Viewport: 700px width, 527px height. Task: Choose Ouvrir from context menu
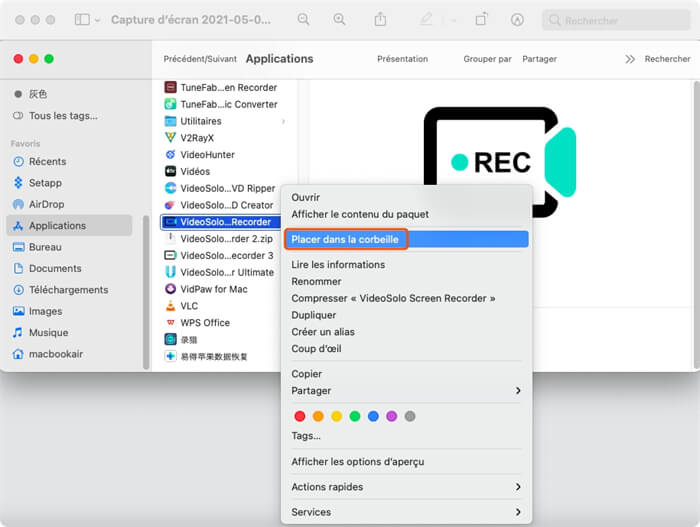click(x=406, y=197)
